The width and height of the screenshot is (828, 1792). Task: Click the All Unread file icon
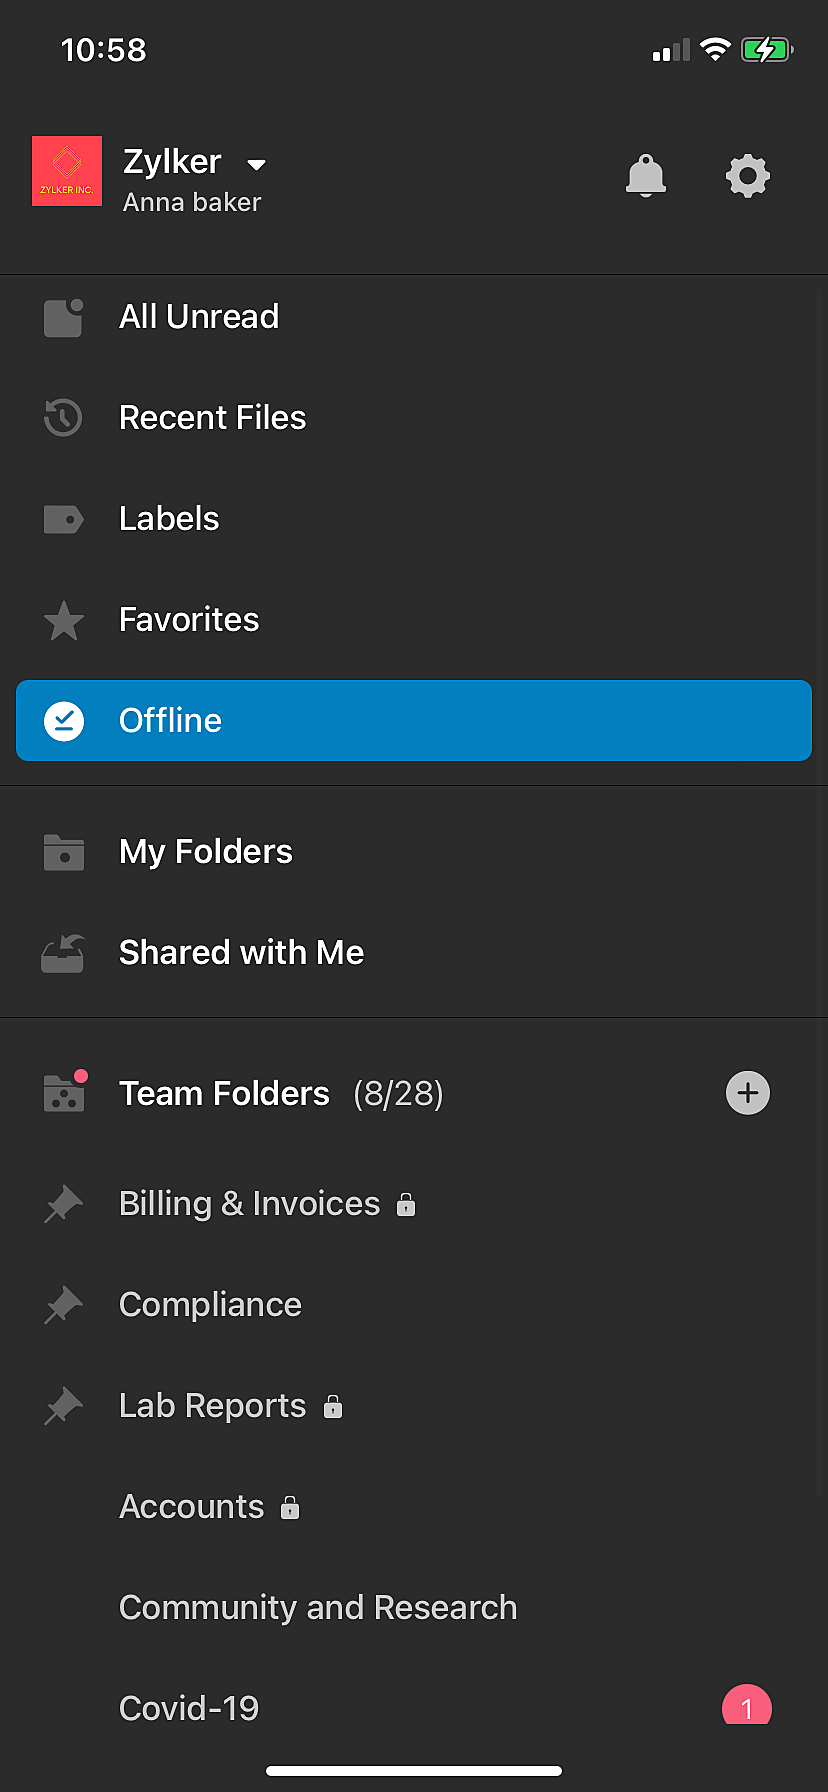63,317
